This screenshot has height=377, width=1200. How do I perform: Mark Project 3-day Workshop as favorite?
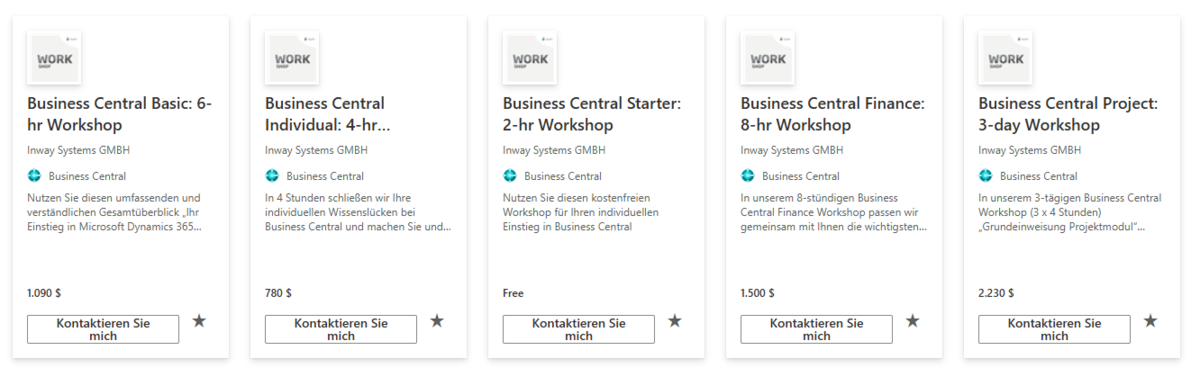pyautogui.click(x=1151, y=321)
